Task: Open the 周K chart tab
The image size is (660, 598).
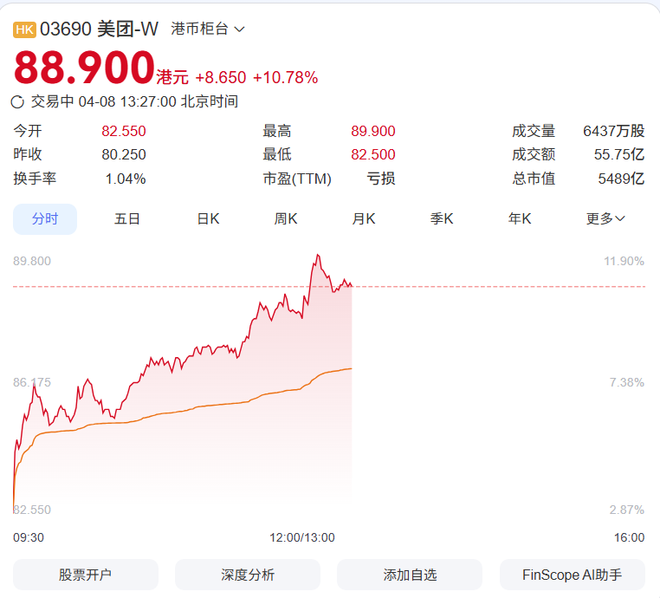Action: pyautogui.click(x=286, y=218)
